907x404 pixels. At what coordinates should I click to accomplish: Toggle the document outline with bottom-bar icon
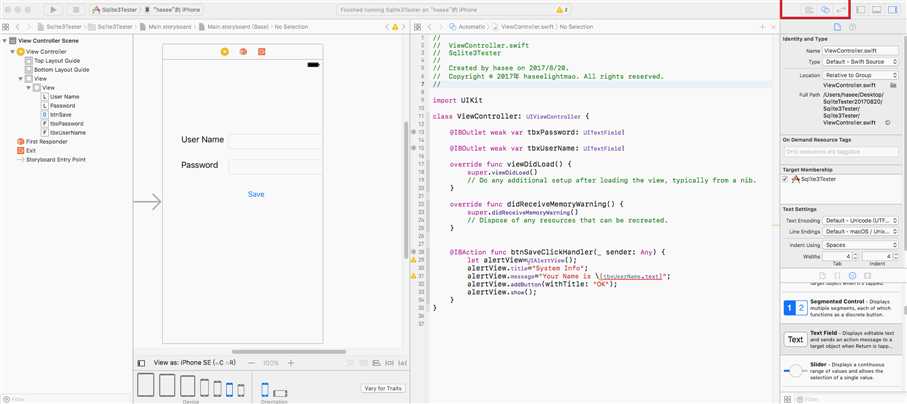click(x=142, y=363)
